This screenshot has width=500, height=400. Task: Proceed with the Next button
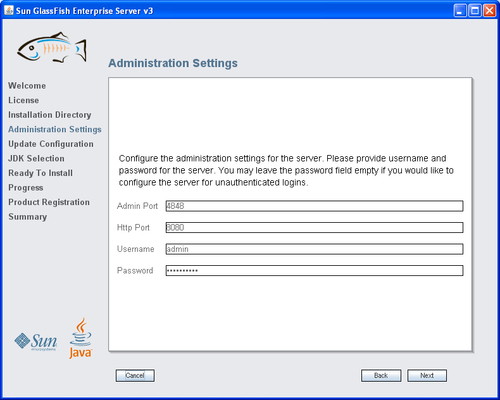(427, 376)
